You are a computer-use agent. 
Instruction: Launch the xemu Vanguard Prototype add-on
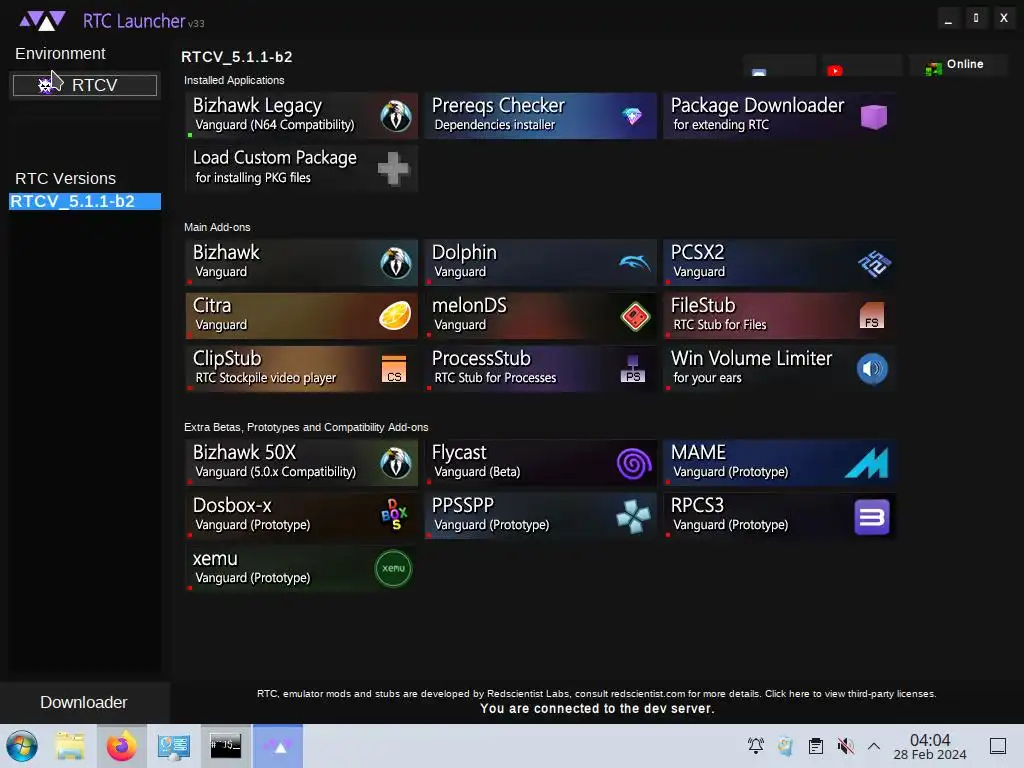[301, 568]
